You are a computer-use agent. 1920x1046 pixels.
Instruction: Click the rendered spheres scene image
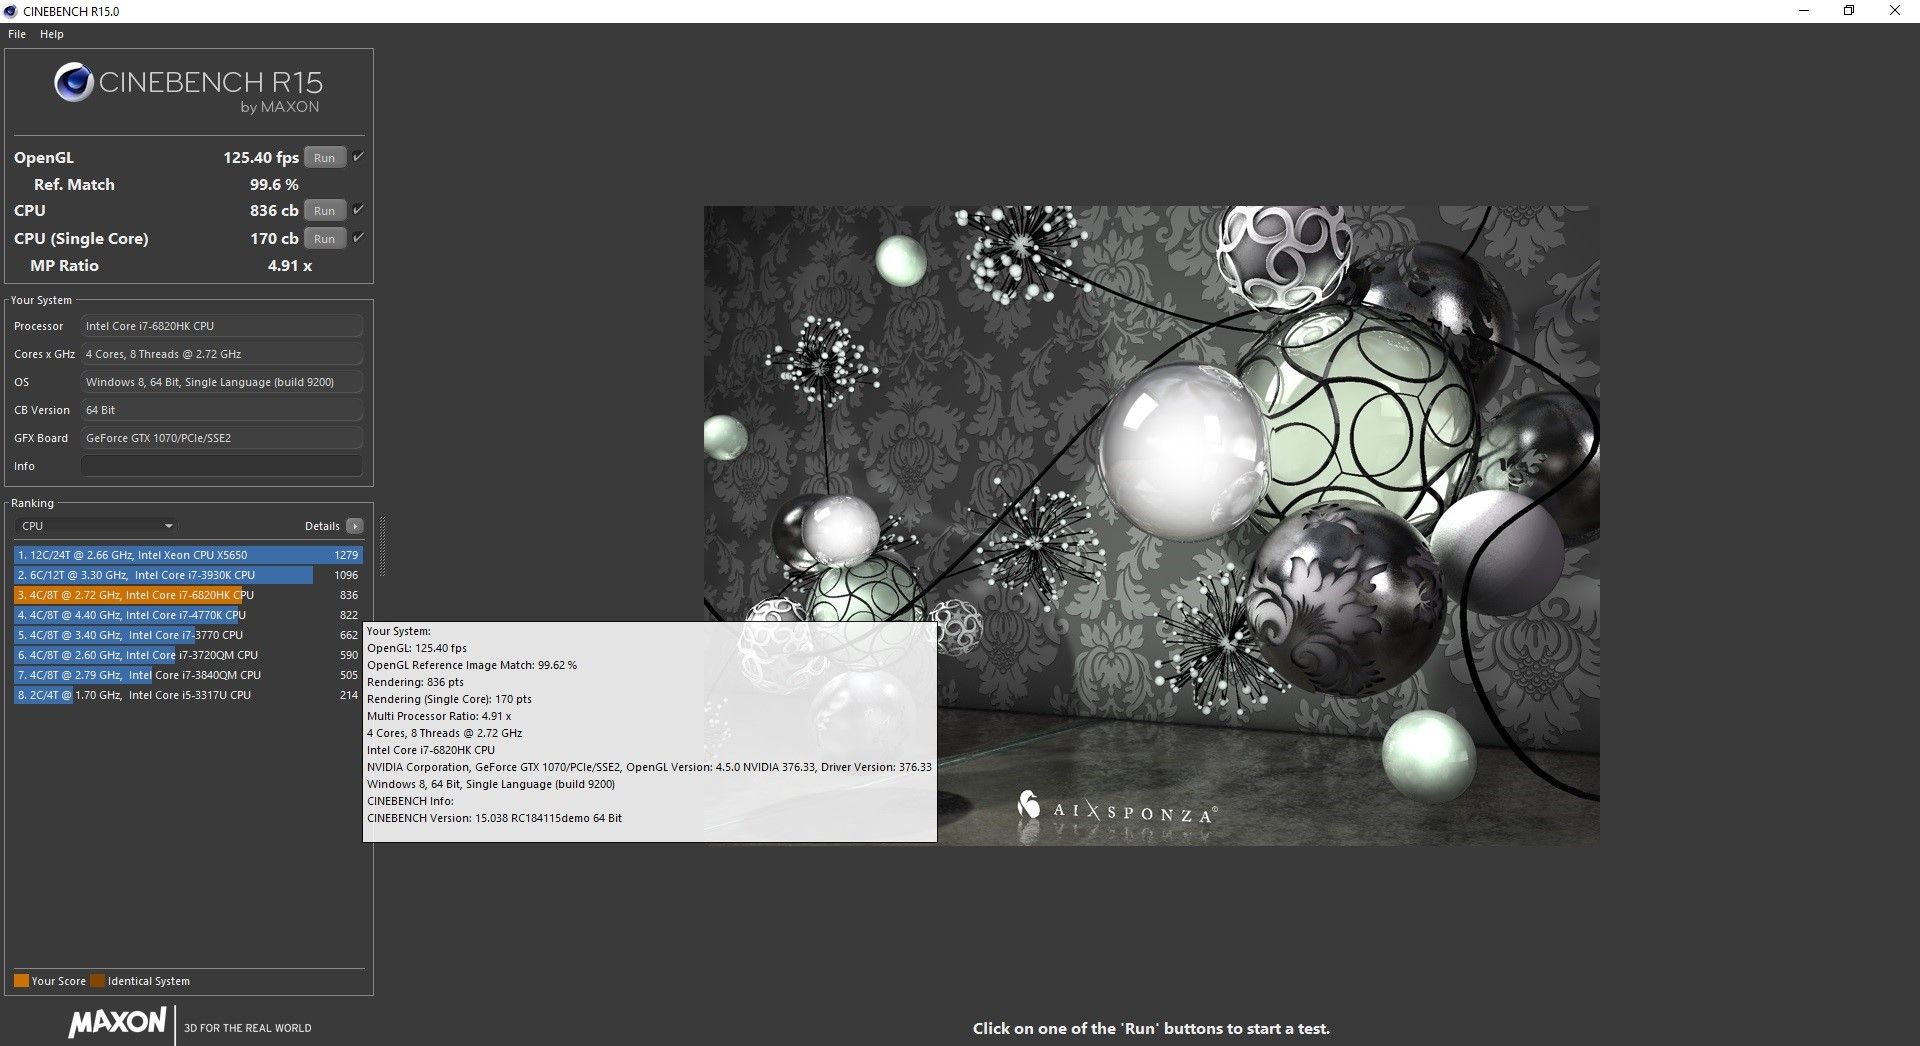(x=1152, y=526)
